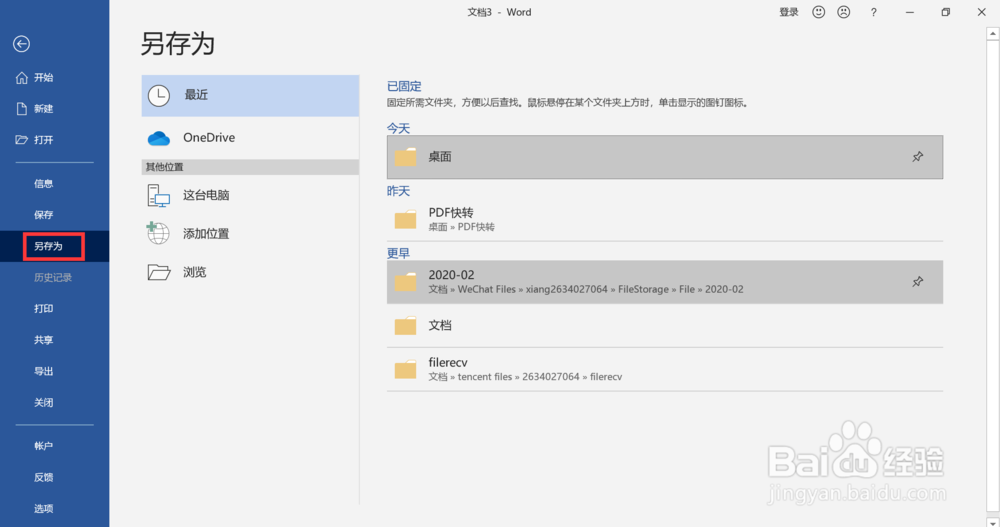1000x527 pixels.
Task: Select the 最近 recent locations tab
Action: tap(250, 95)
